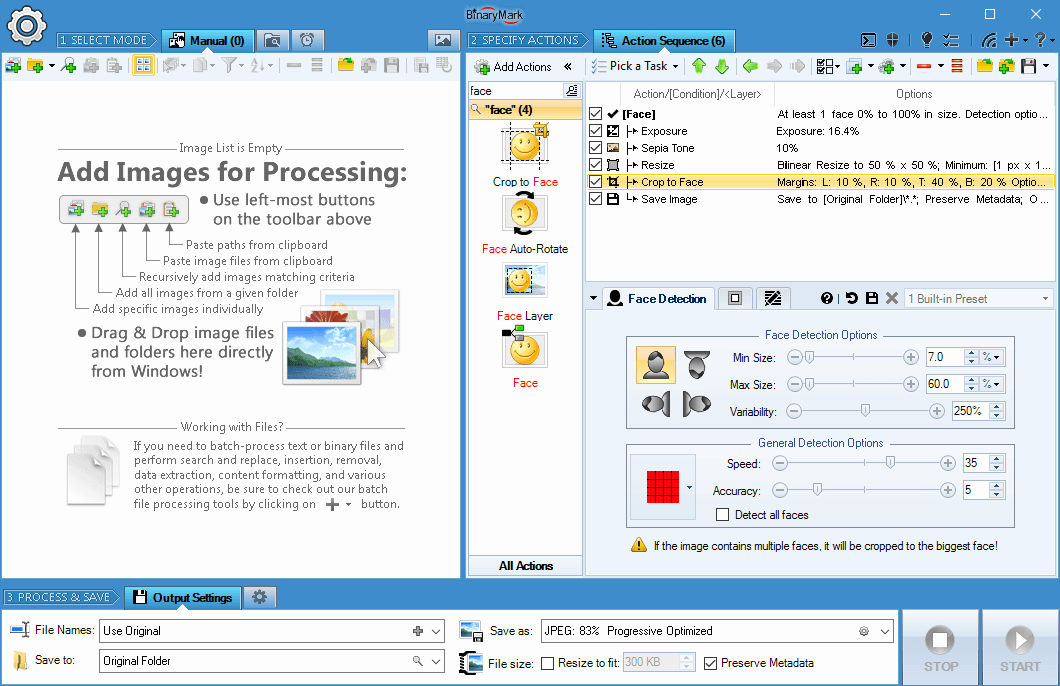Image resolution: width=1060 pixels, height=686 pixels.
Task: Toggle the Sepia Tone action checkbox
Action: (596, 148)
